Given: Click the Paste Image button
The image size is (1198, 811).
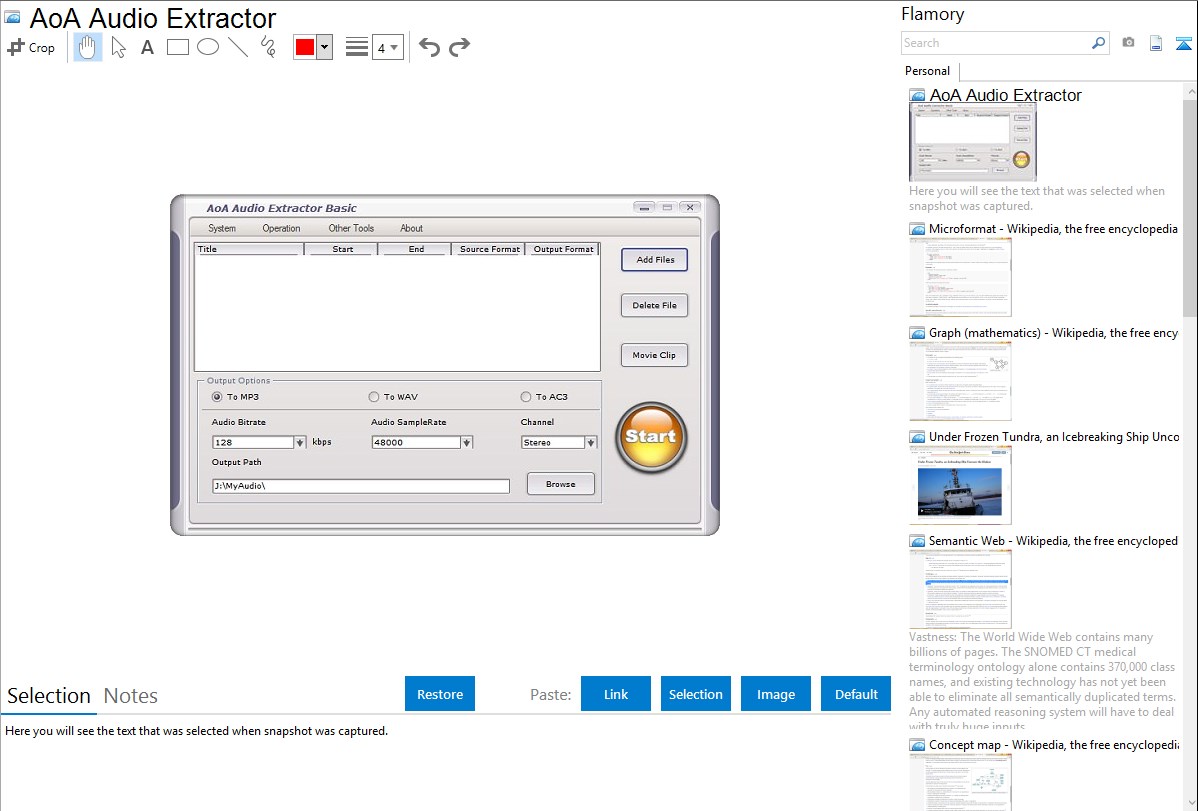Looking at the screenshot, I should point(775,694).
